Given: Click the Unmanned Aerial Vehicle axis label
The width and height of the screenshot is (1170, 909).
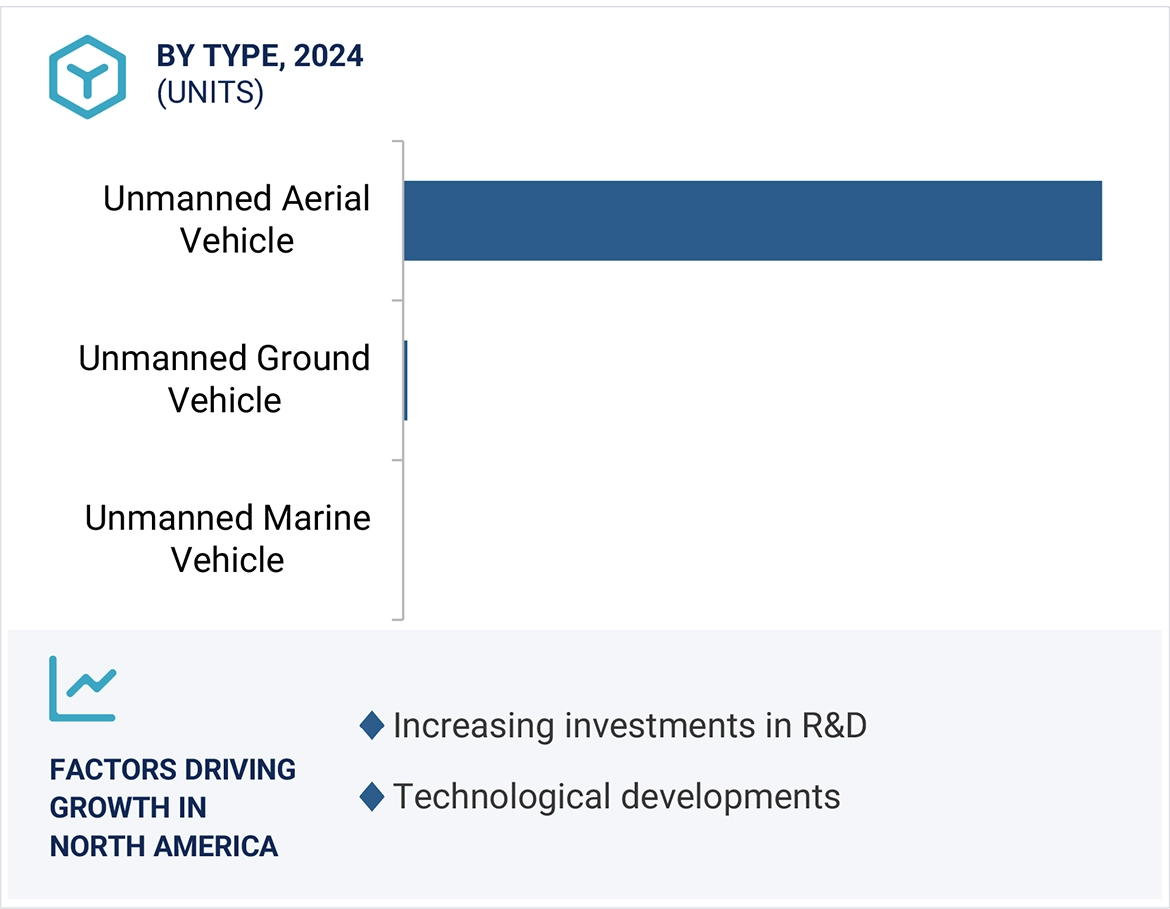Looking at the screenshot, I should point(236,219).
